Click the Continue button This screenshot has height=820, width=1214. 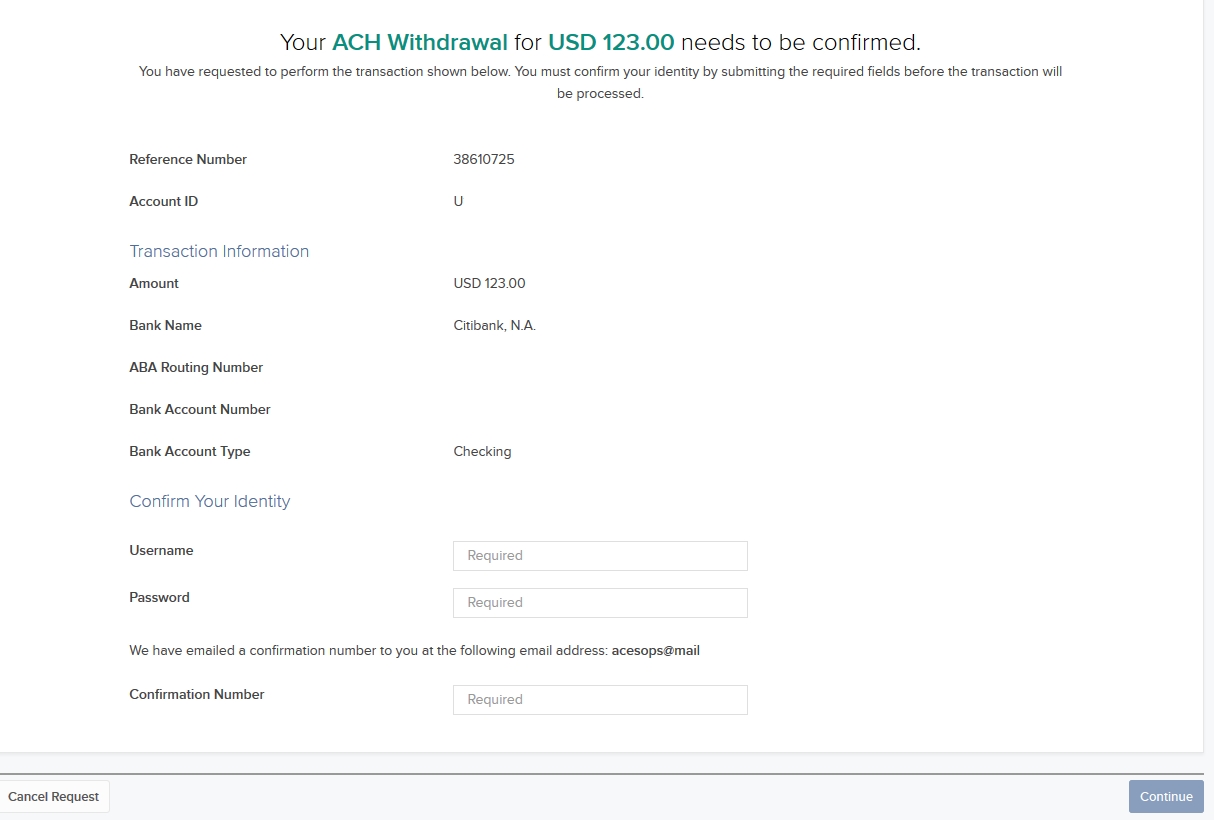(x=1166, y=797)
